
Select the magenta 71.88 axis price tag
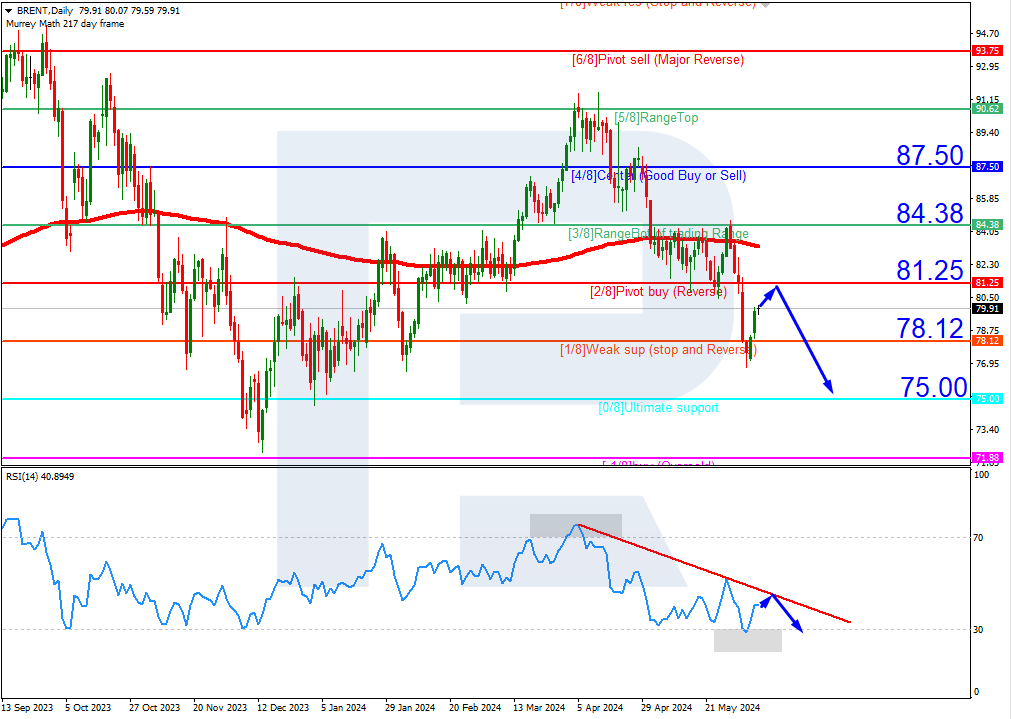pyautogui.click(x=987, y=458)
